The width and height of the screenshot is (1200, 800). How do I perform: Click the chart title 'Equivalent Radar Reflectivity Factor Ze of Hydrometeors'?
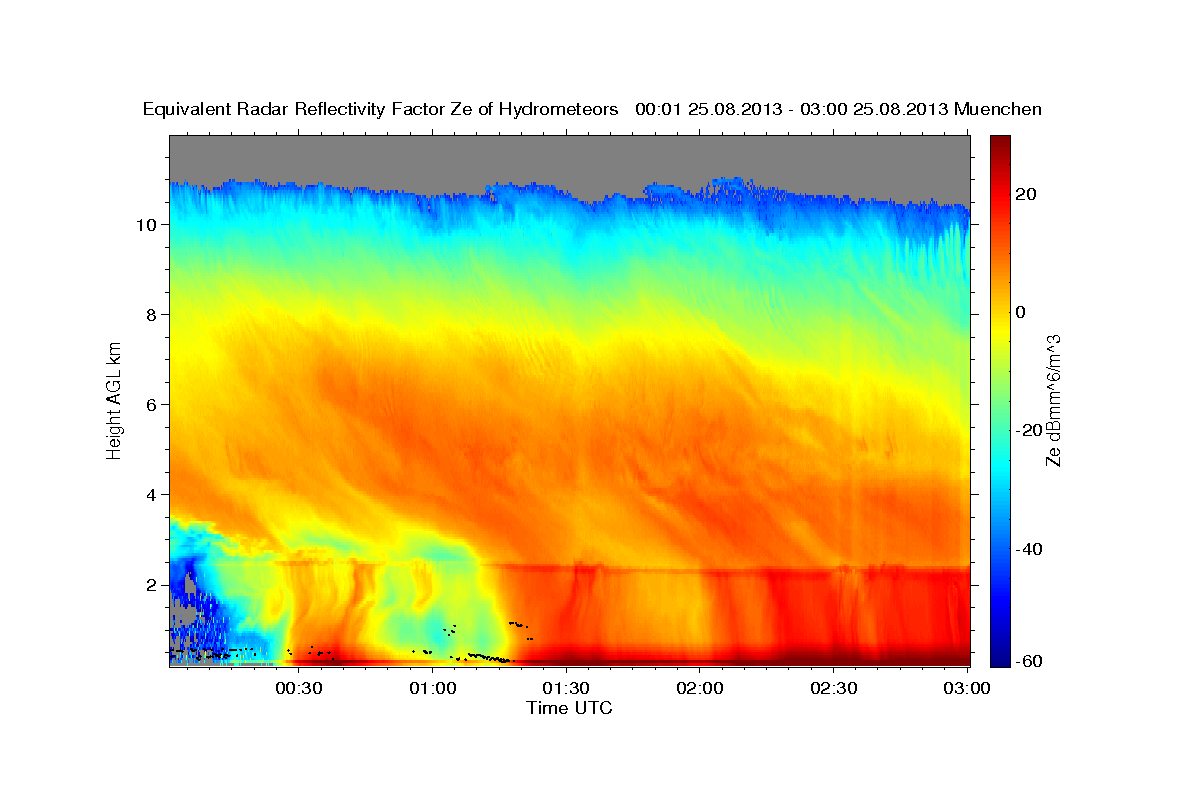coord(381,109)
